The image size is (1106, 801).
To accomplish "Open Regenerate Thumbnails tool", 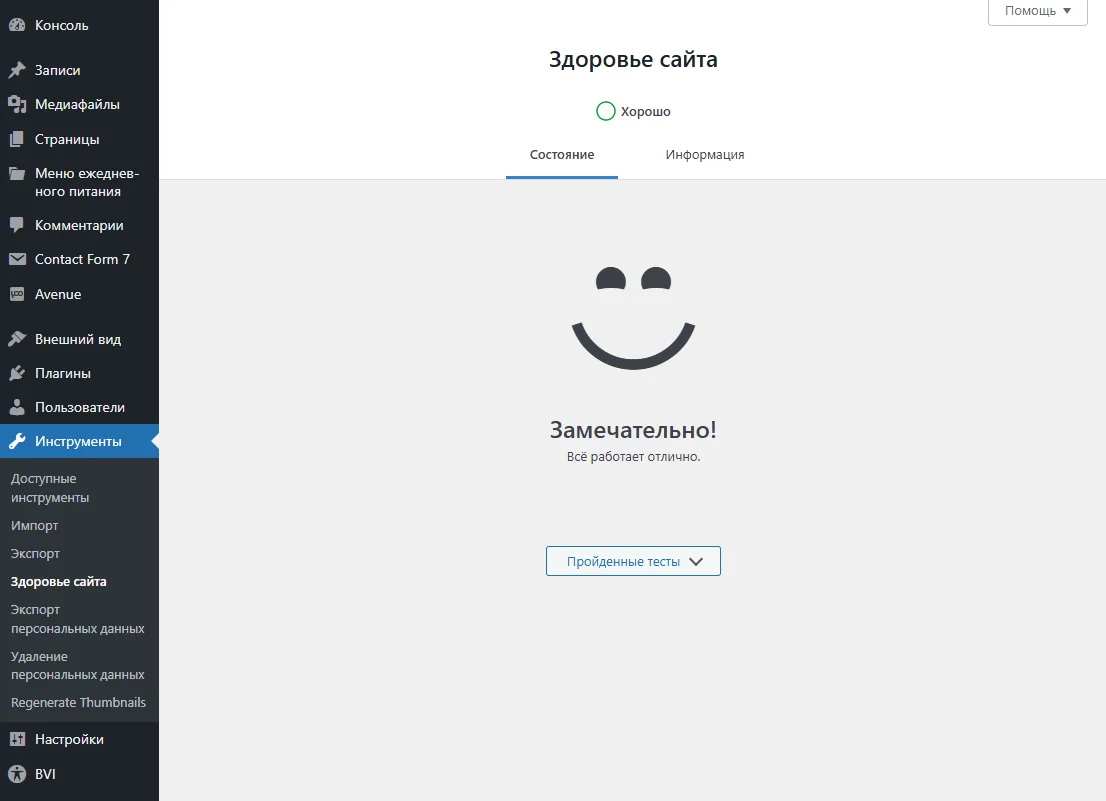I will pyautogui.click(x=77, y=702).
